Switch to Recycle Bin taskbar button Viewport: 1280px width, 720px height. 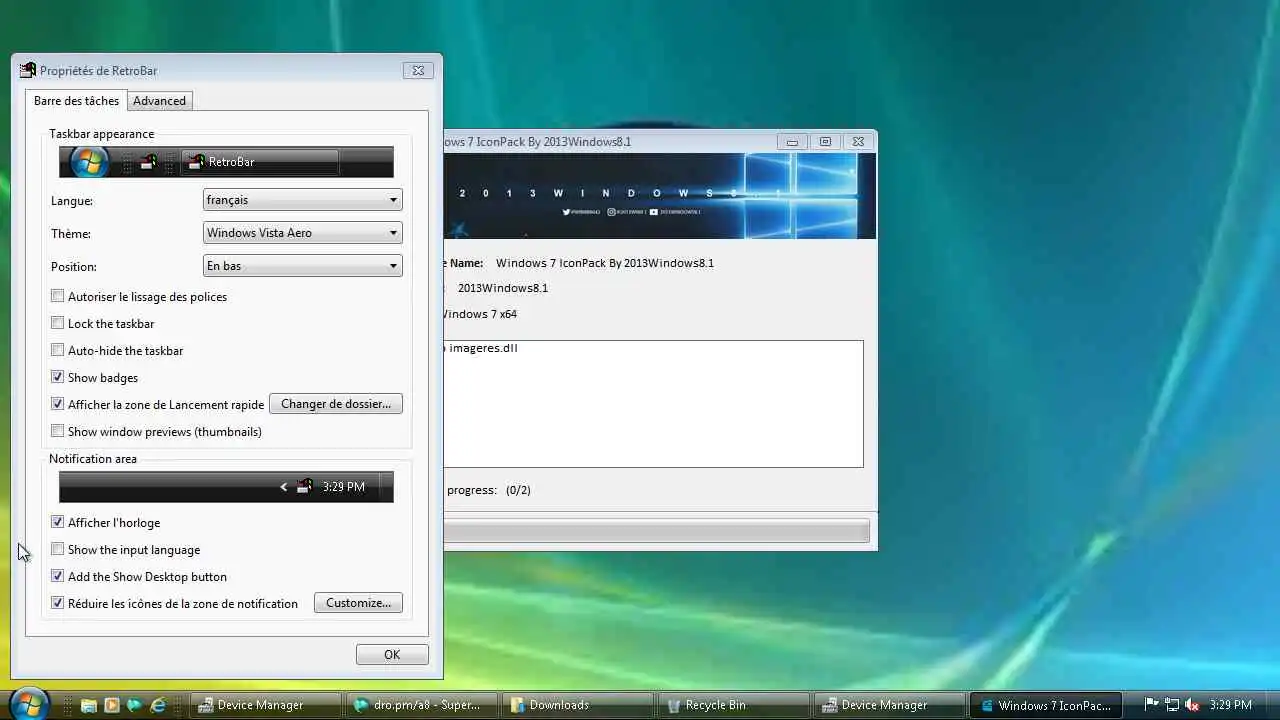click(x=732, y=705)
